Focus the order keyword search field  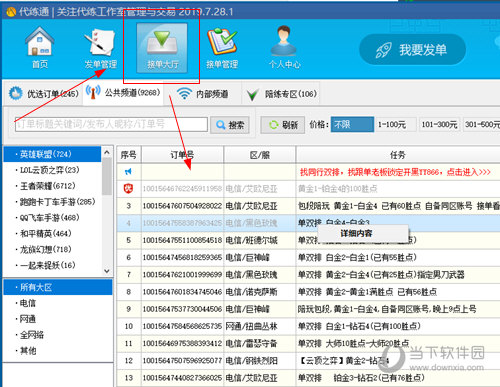pyautogui.click(x=111, y=124)
